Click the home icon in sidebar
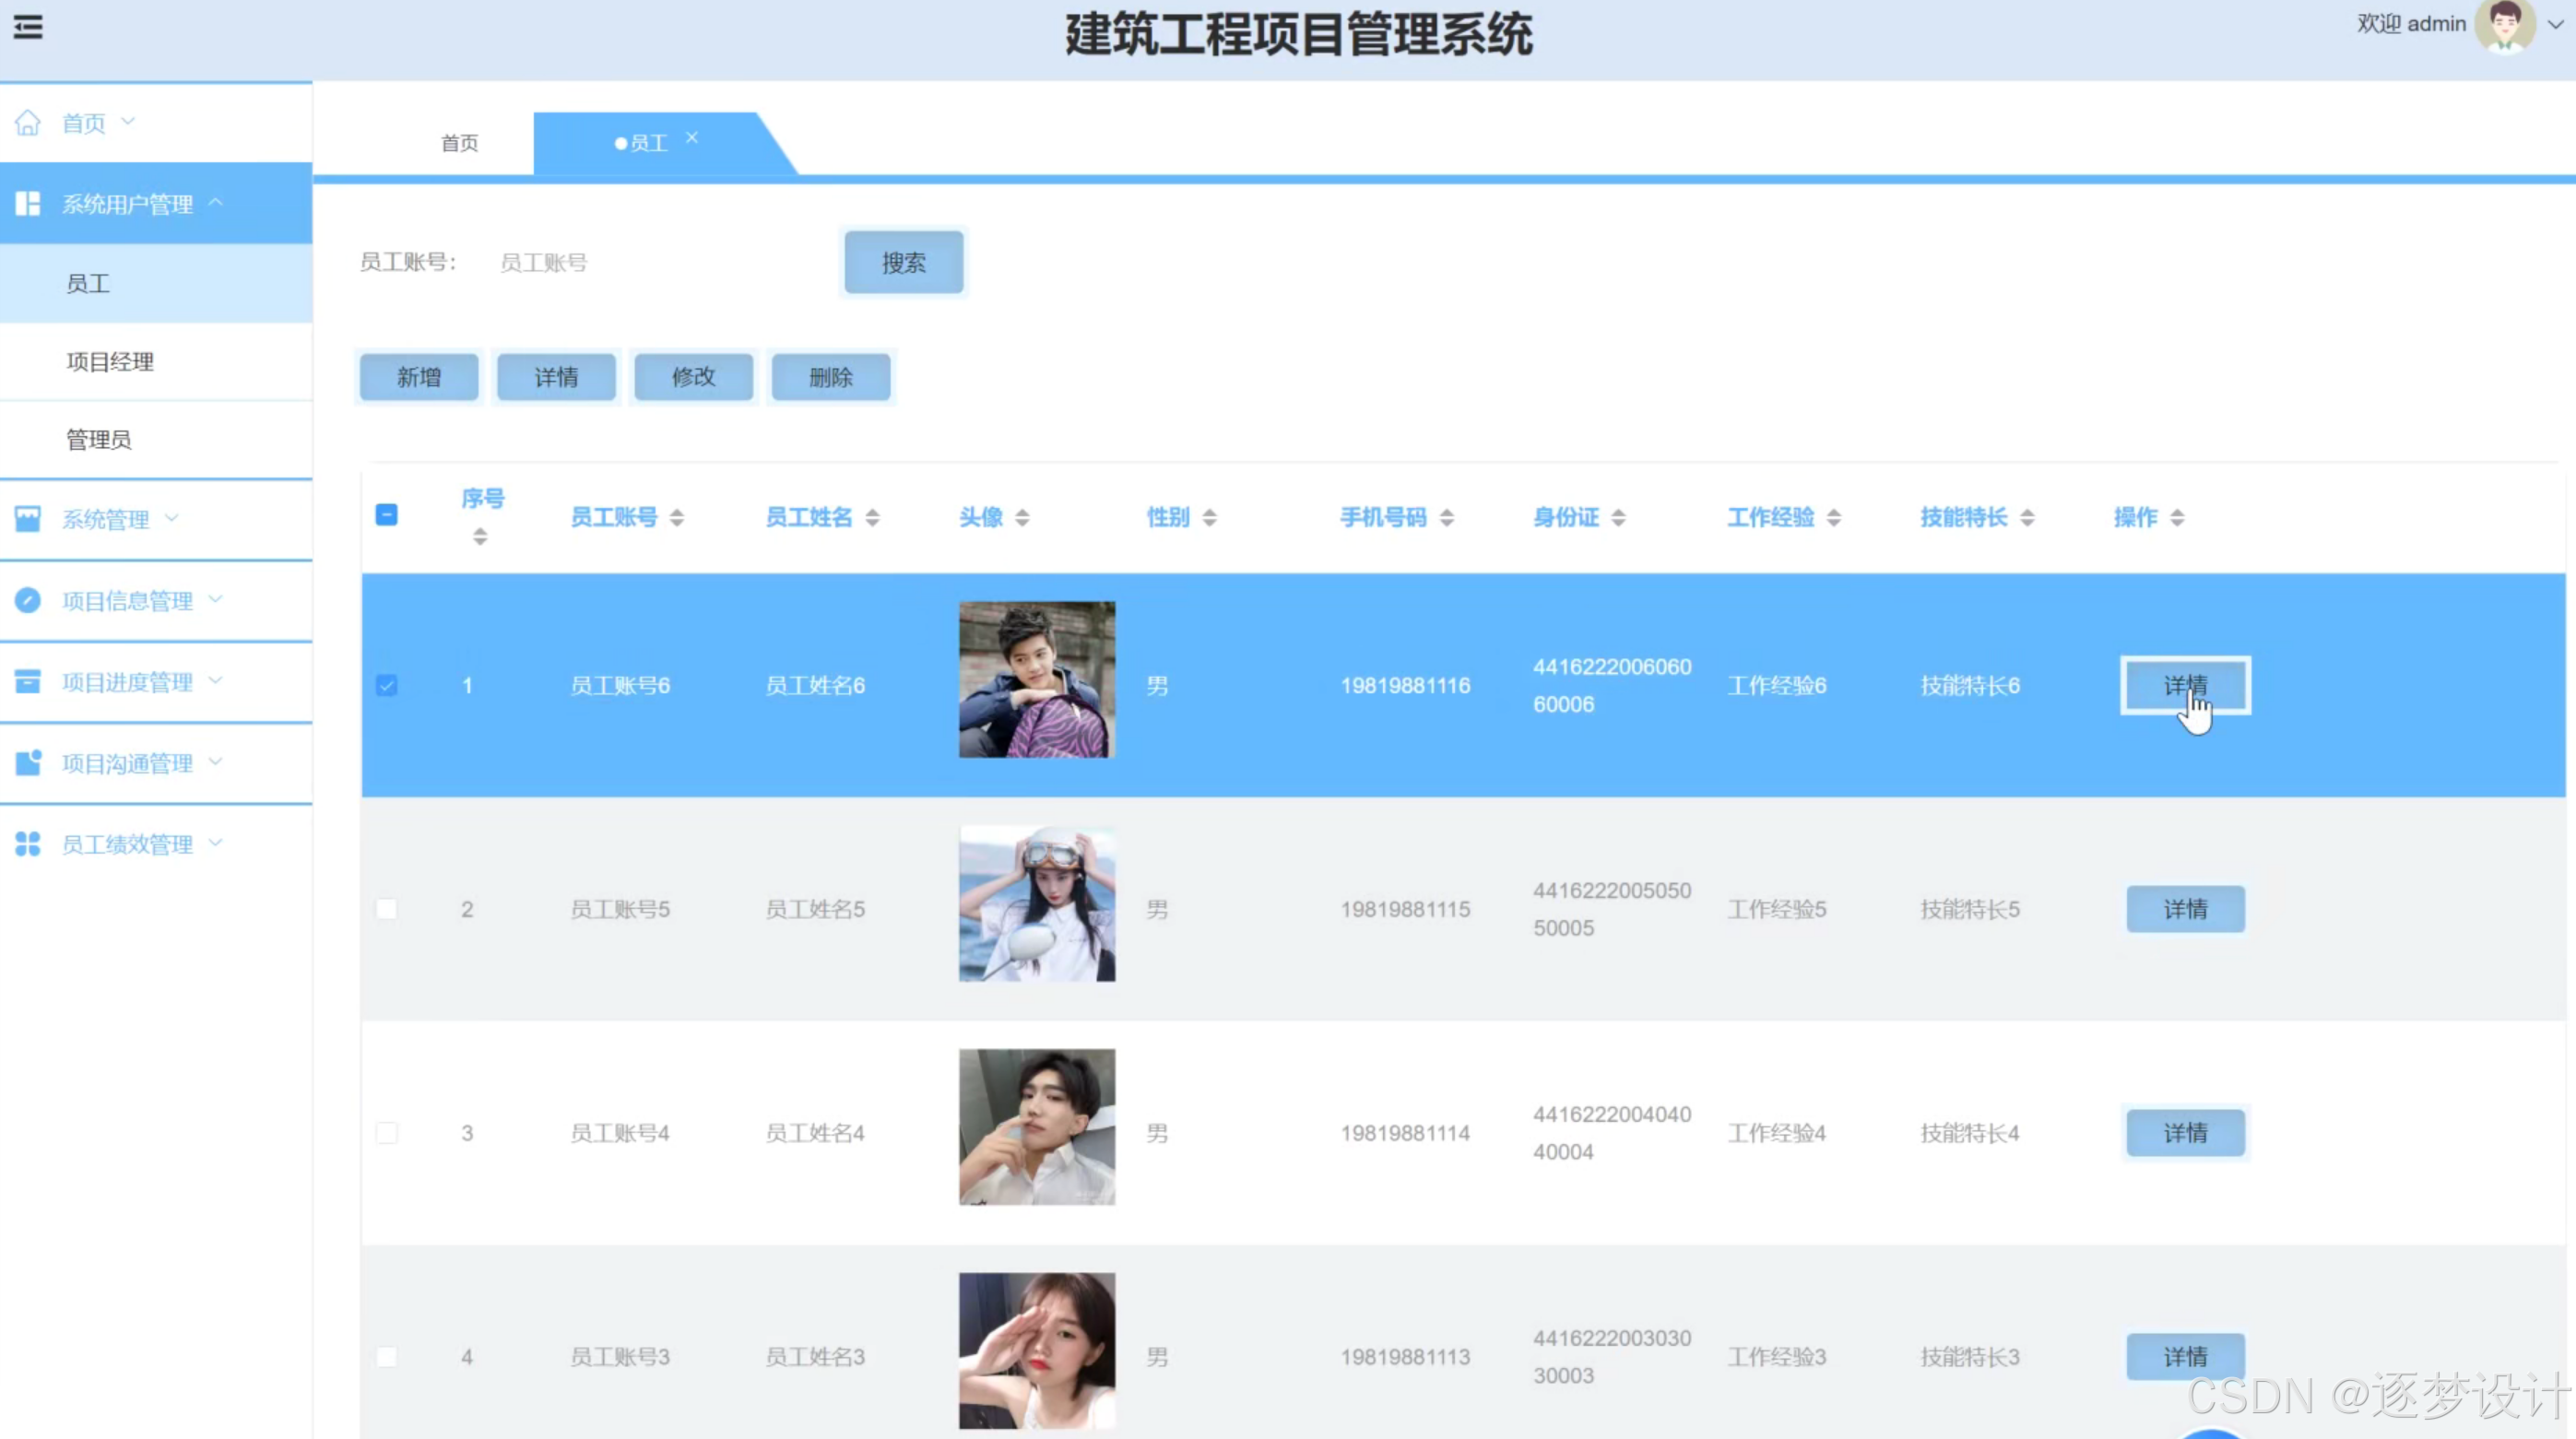 pos(28,123)
